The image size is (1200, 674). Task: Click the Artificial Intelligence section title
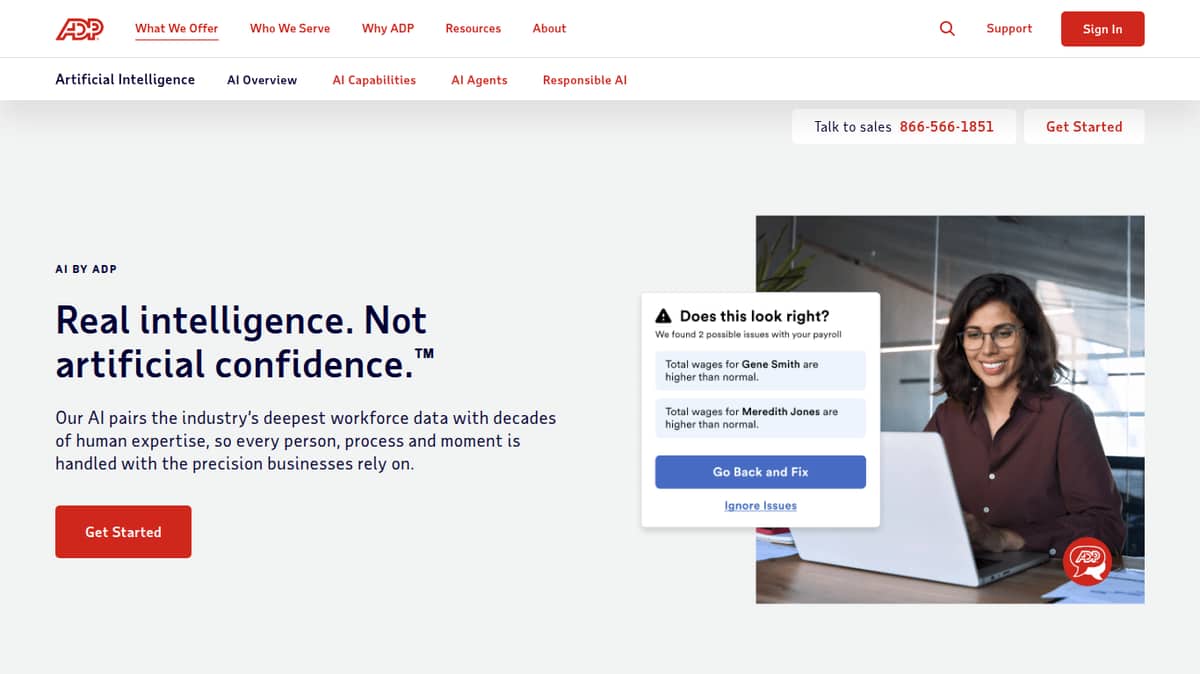click(125, 79)
